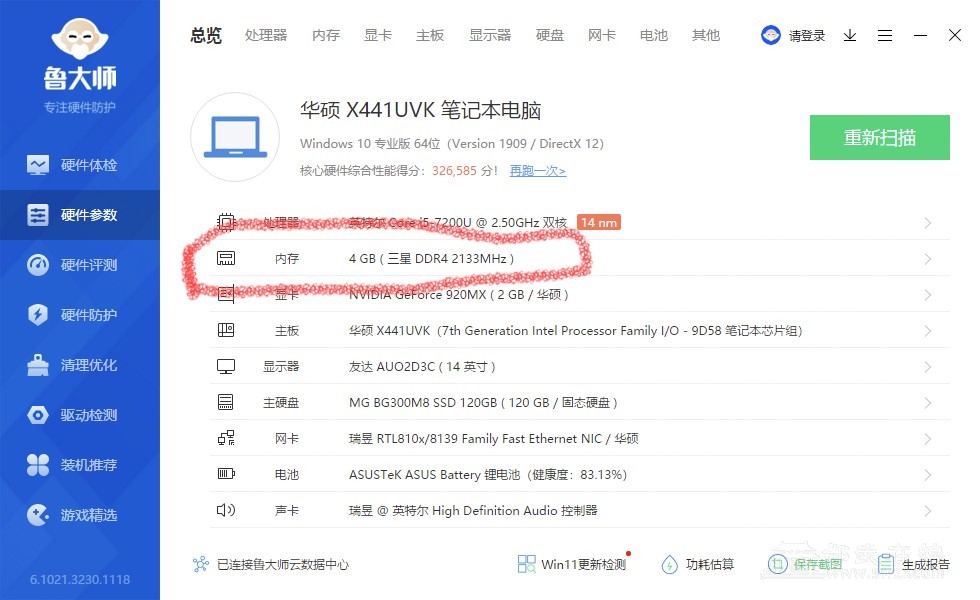Expand the 主硬盘 main disk row chevron
Viewport: 980px width, 600px height.
(928, 403)
